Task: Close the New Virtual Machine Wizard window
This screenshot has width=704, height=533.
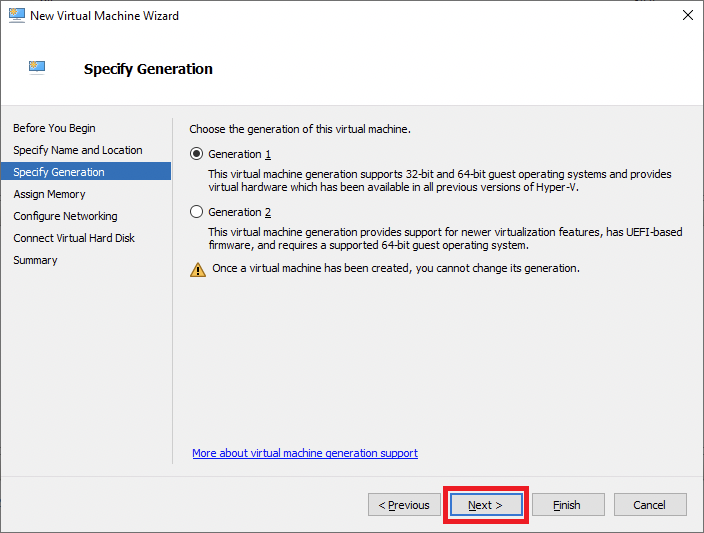Action: coord(687,16)
